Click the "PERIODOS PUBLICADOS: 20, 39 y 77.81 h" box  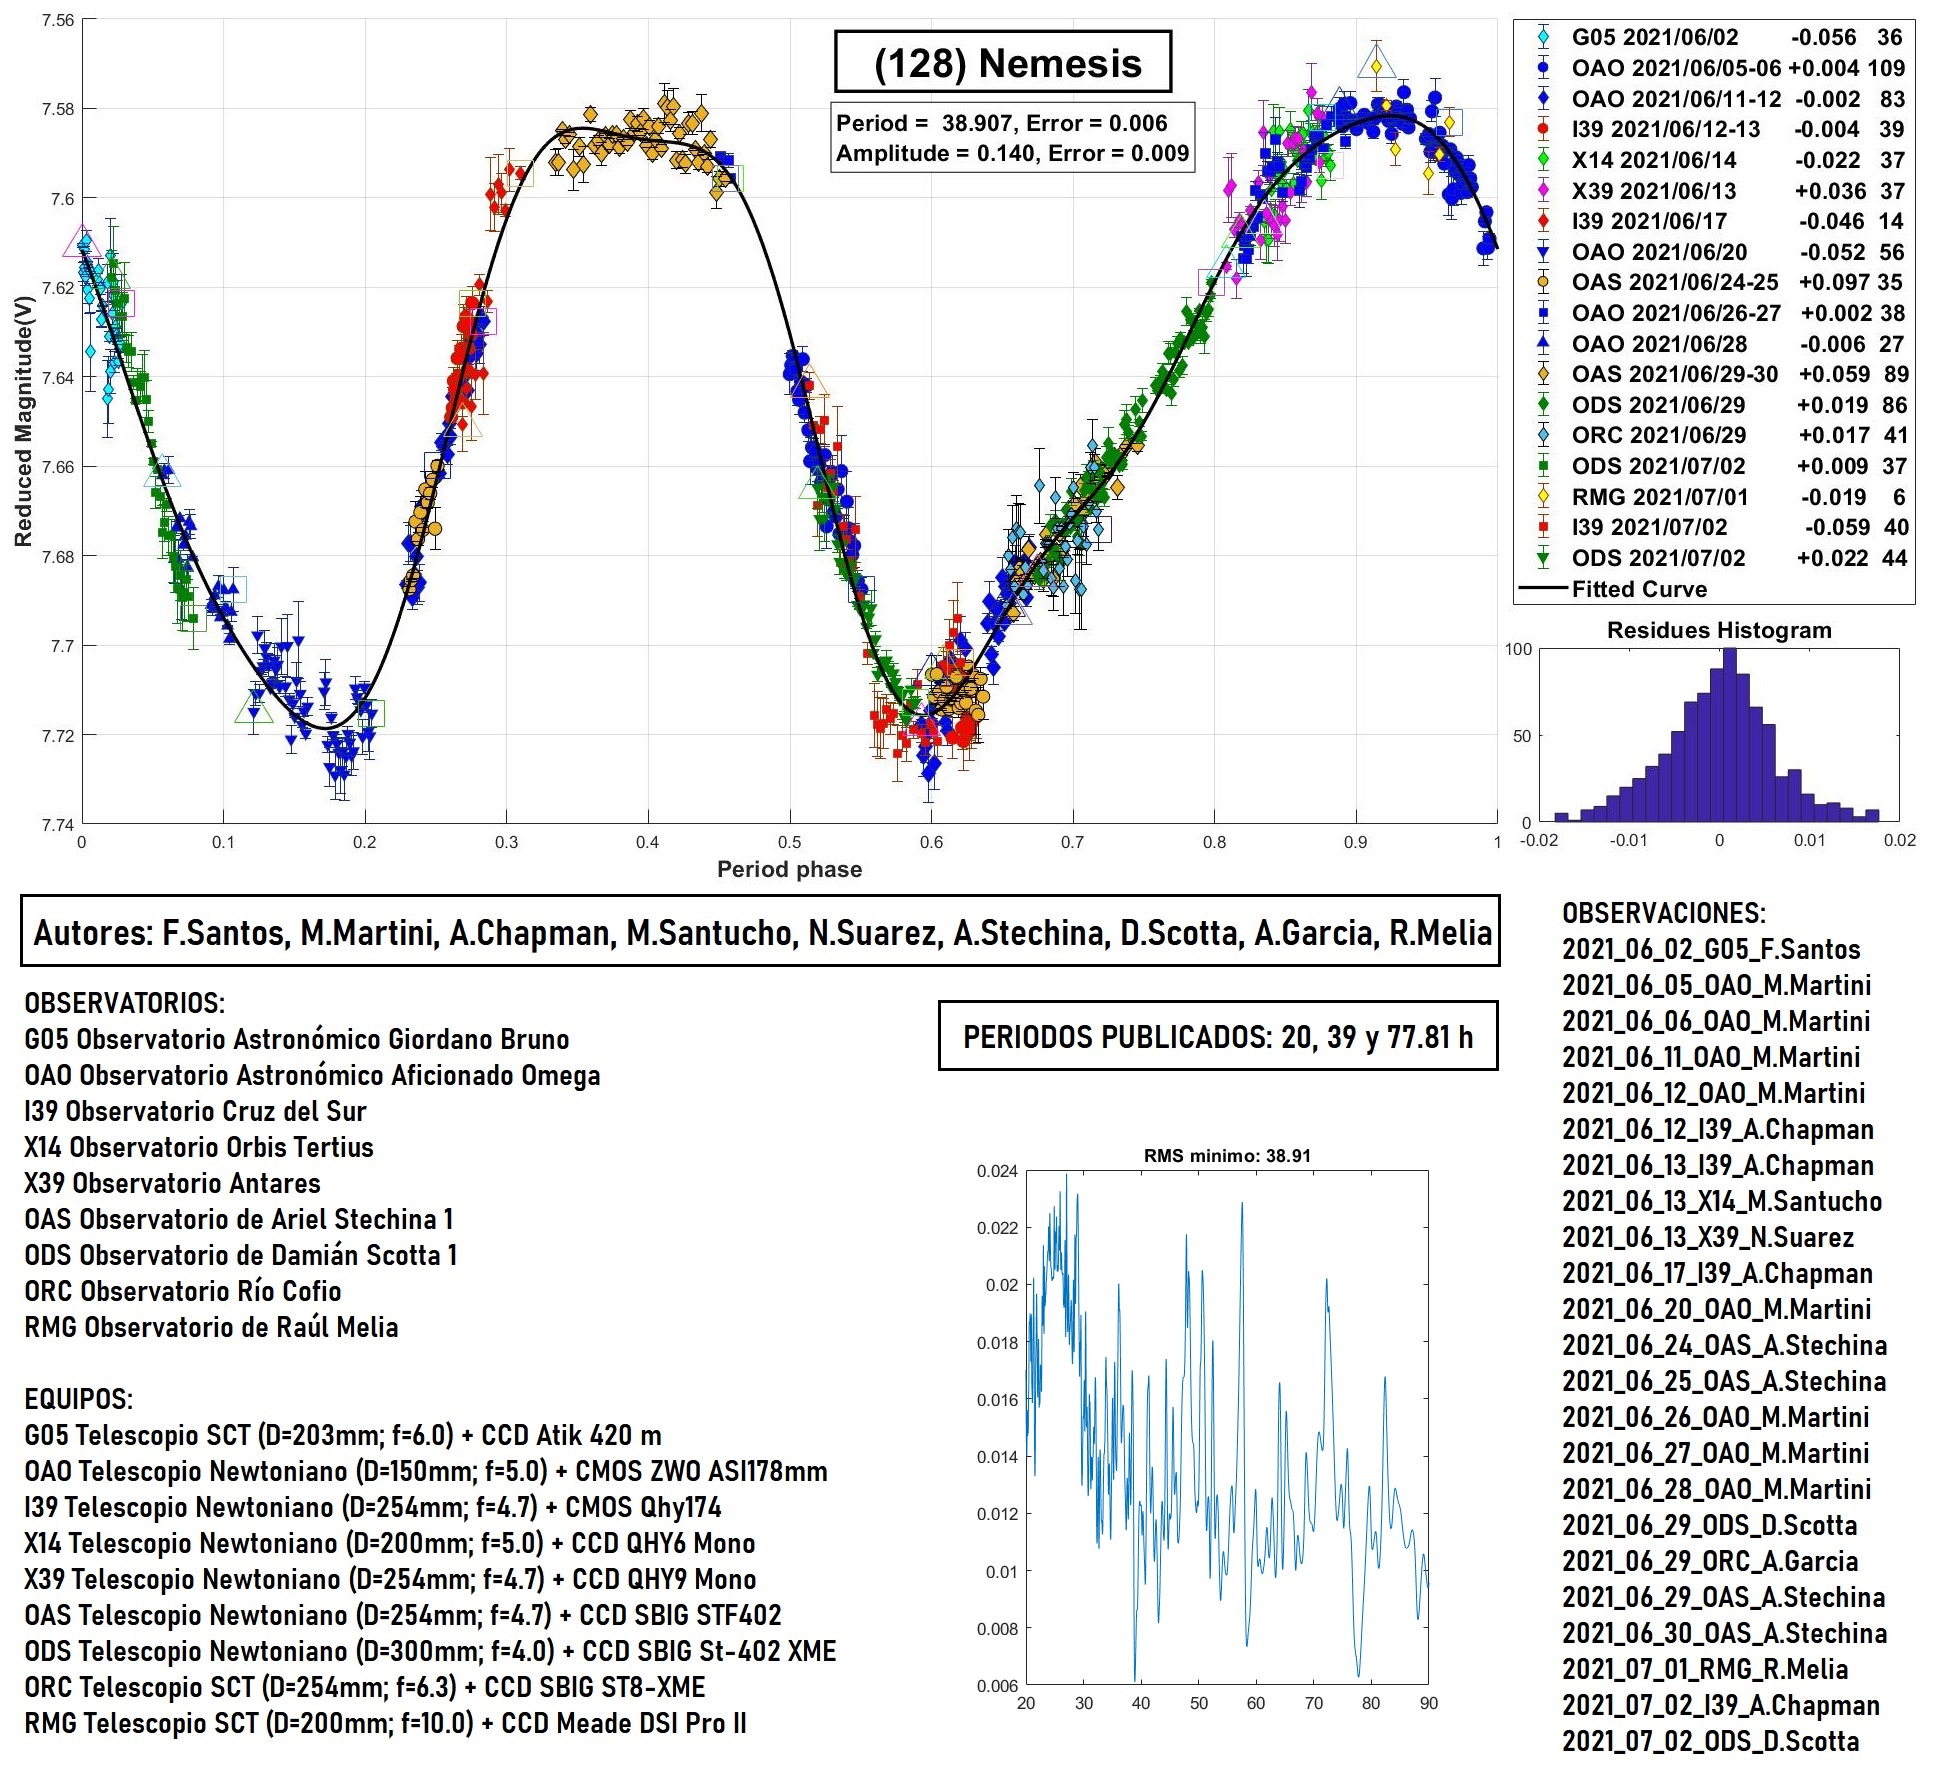point(1218,1036)
